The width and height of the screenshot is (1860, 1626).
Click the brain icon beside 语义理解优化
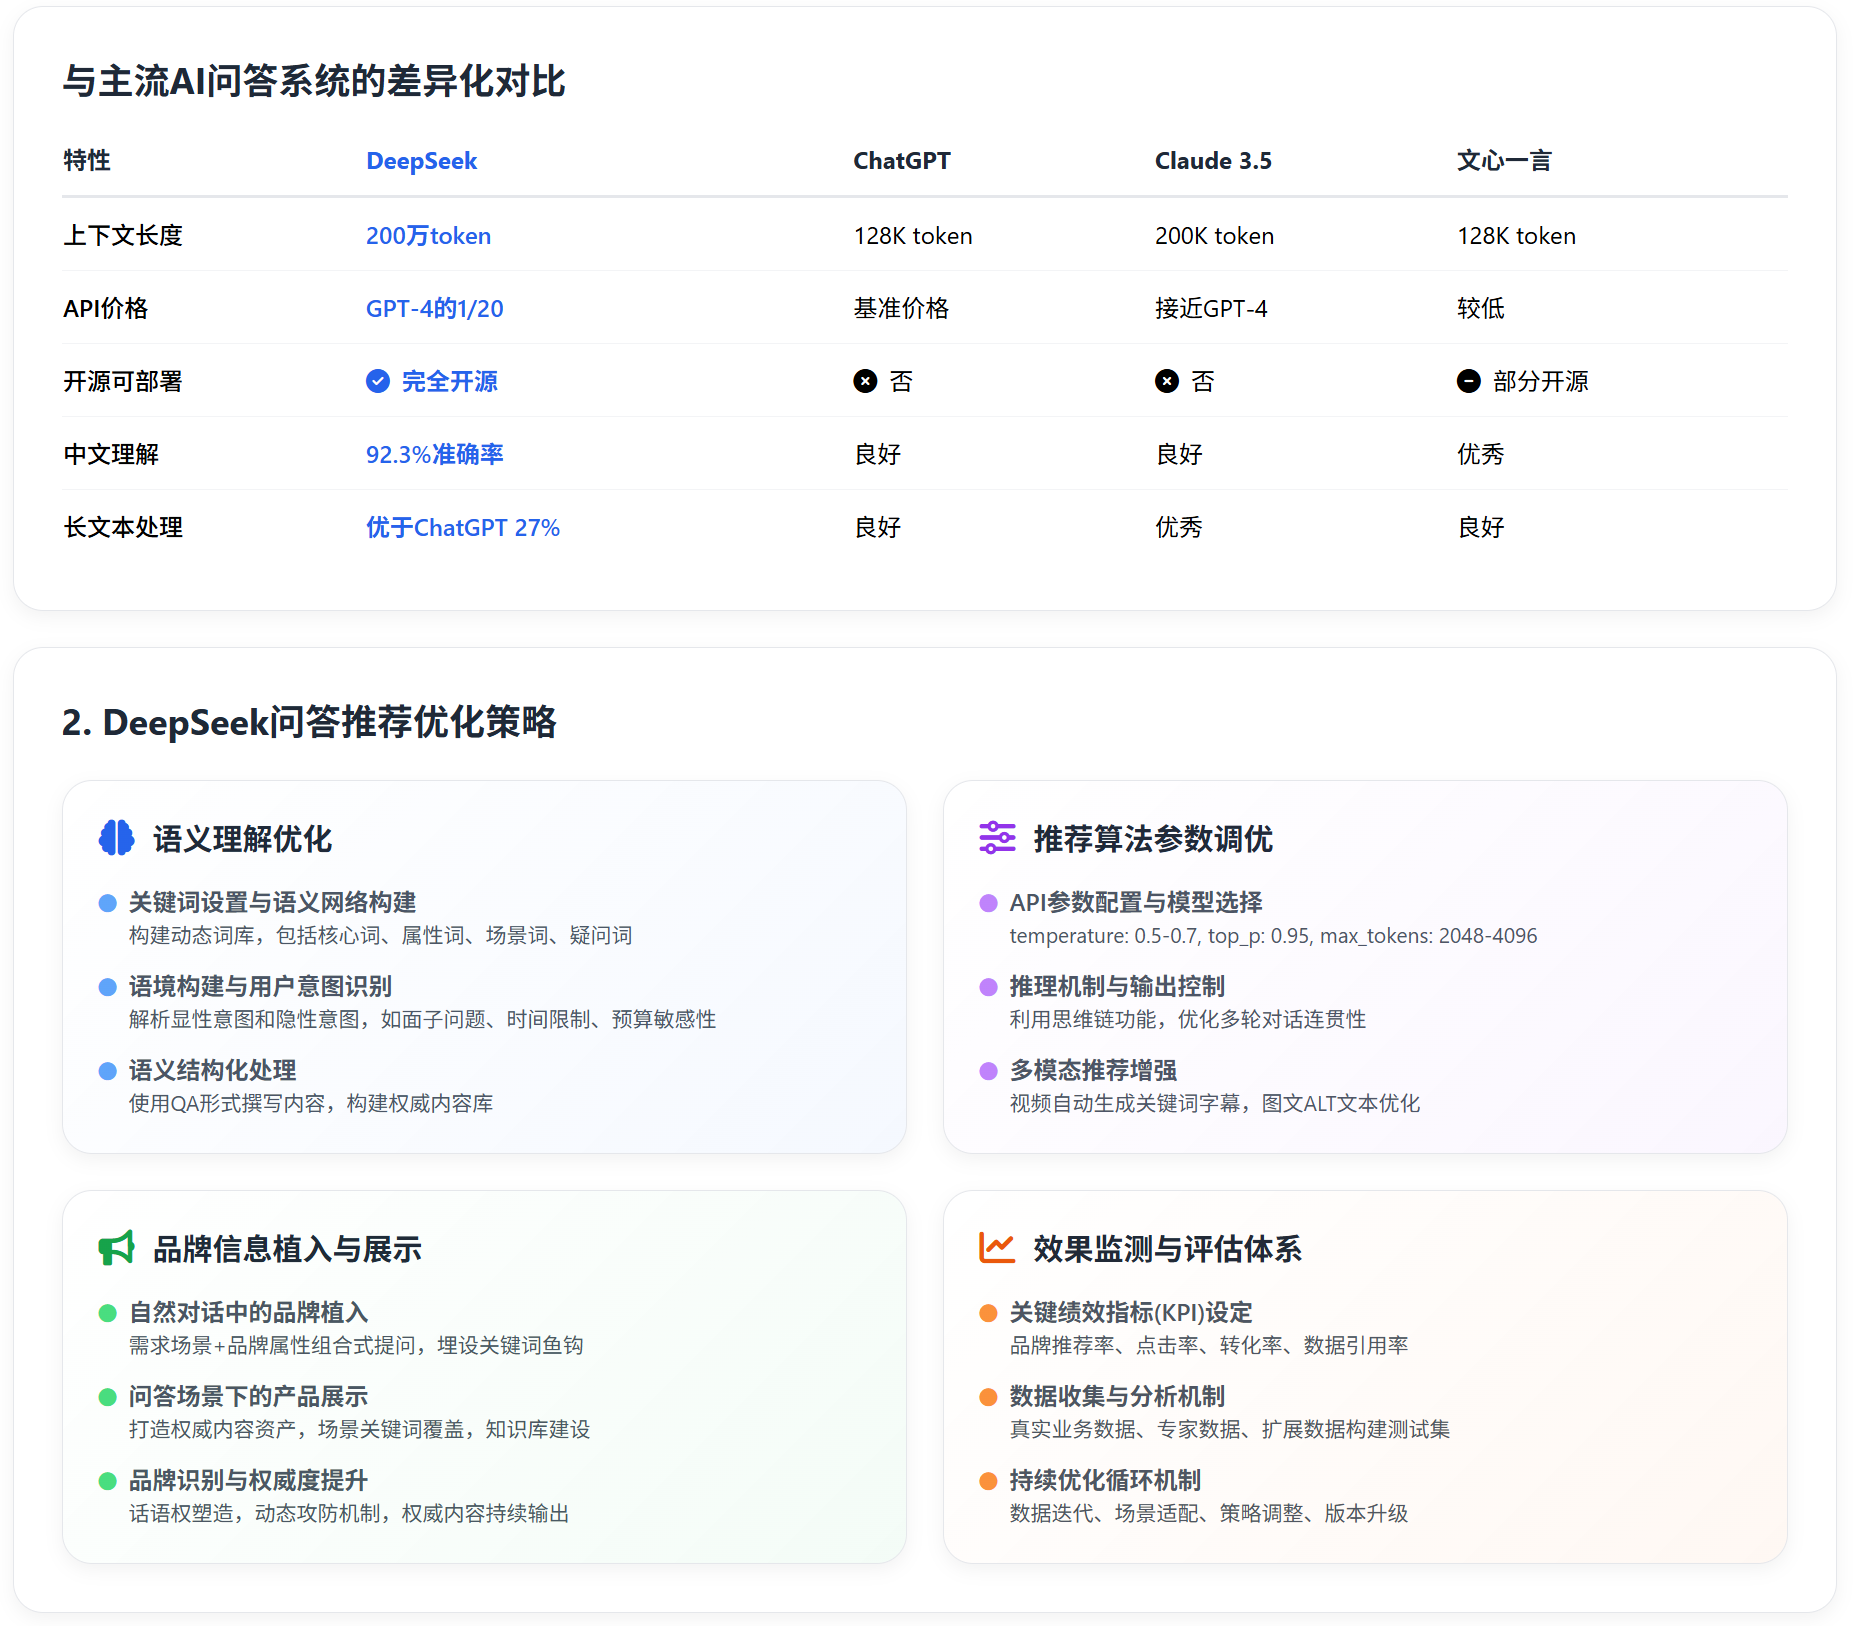(117, 838)
